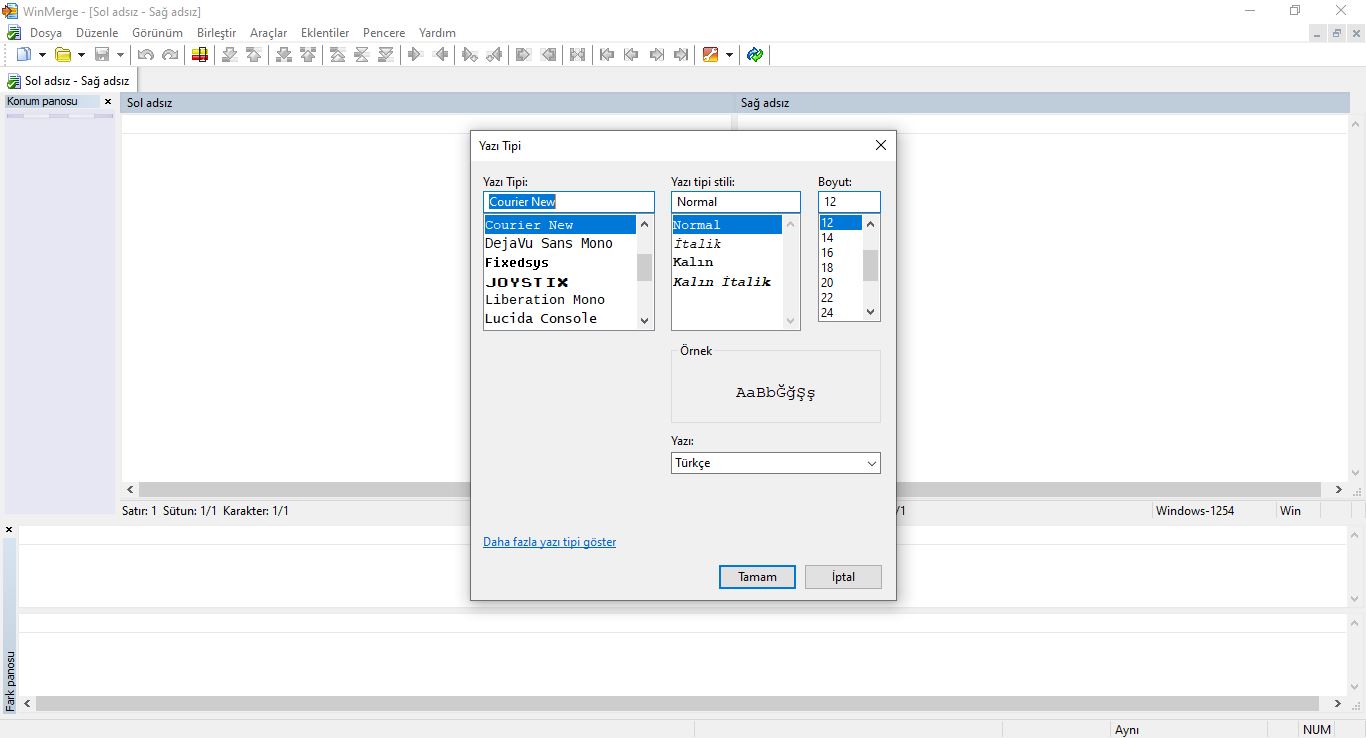Click the red-yellow Select Line Difference icon
This screenshot has width=1366, height=738.
(200, 55)
